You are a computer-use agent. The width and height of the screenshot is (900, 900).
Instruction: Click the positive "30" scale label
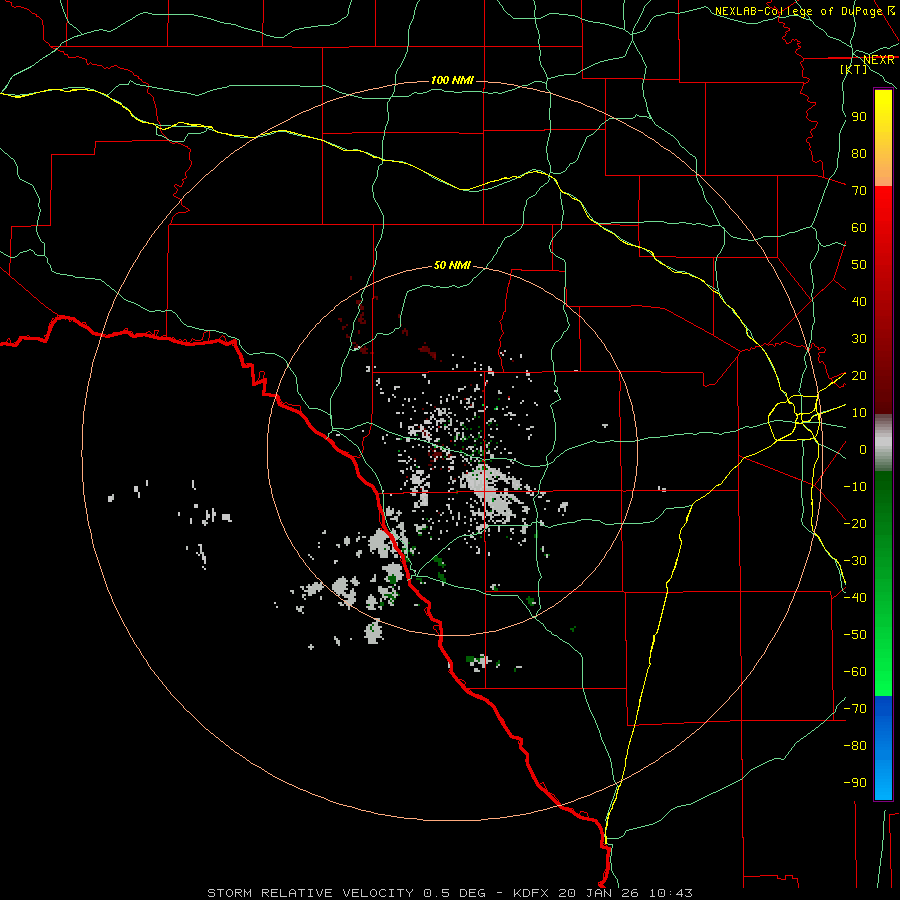(859, 339)
